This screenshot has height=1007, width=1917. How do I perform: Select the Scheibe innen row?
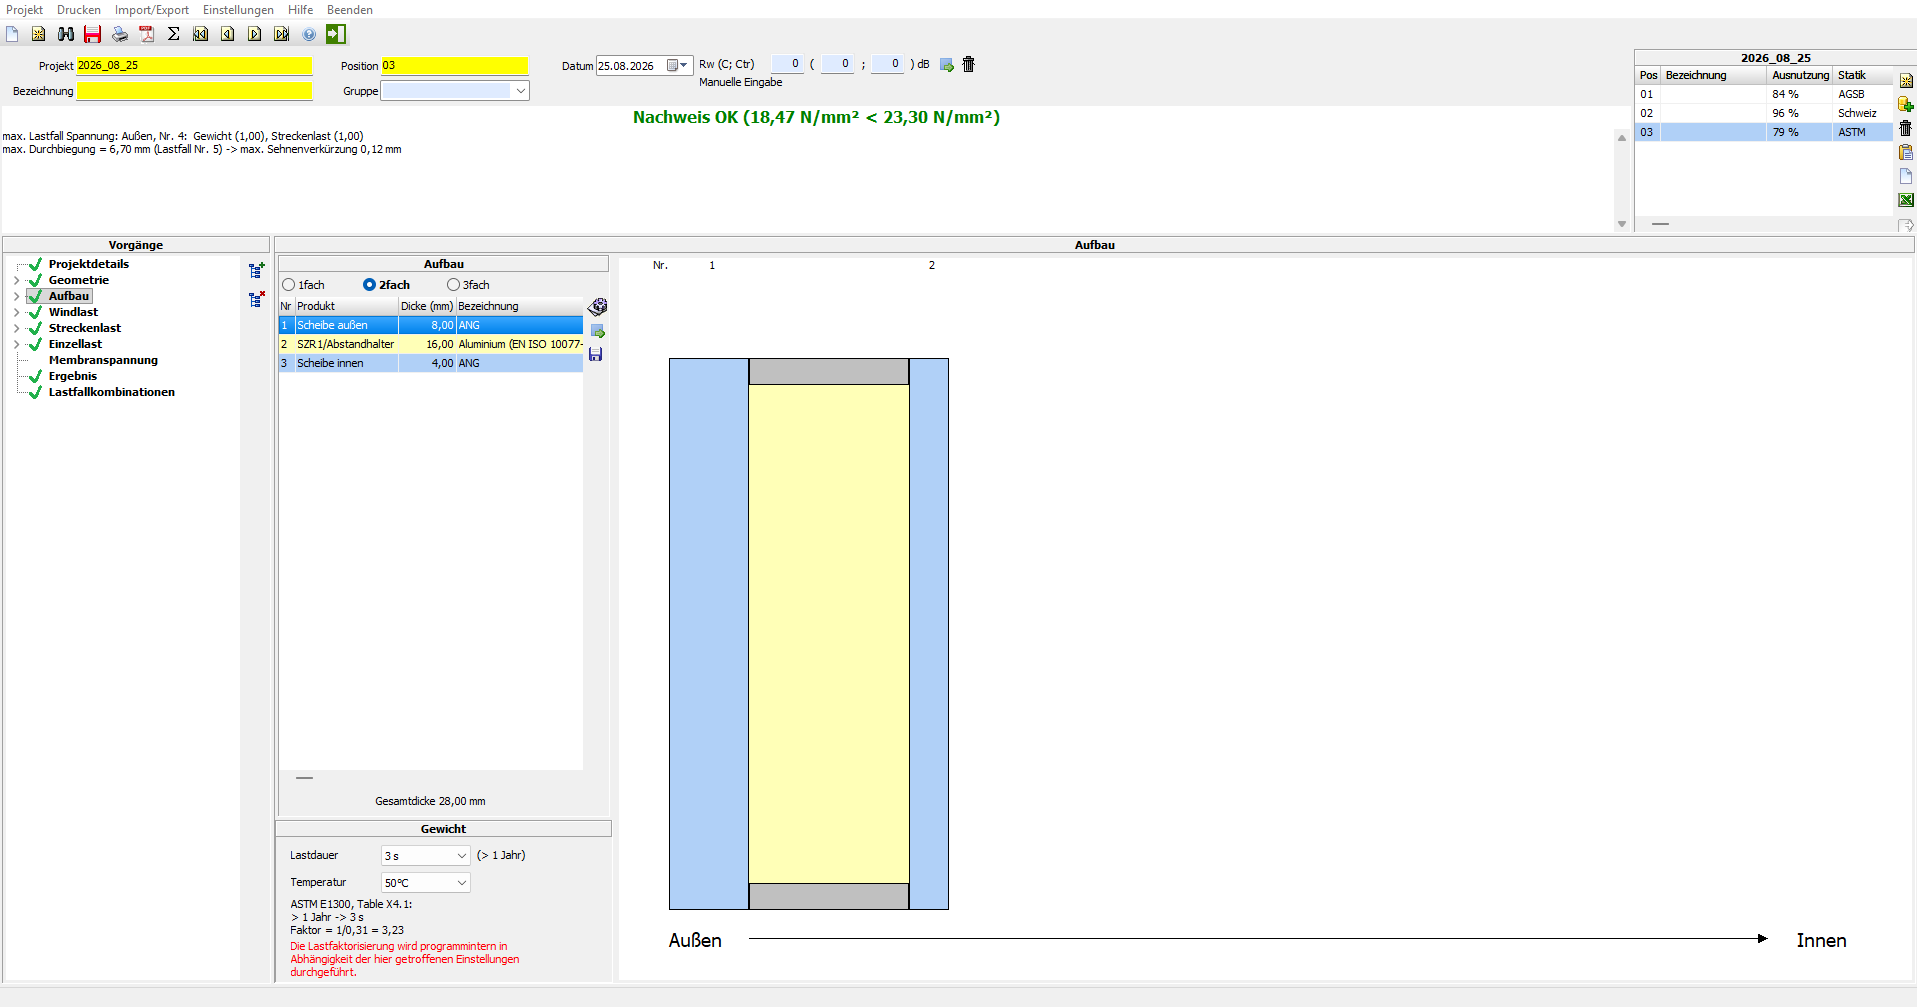pos(431,363)
